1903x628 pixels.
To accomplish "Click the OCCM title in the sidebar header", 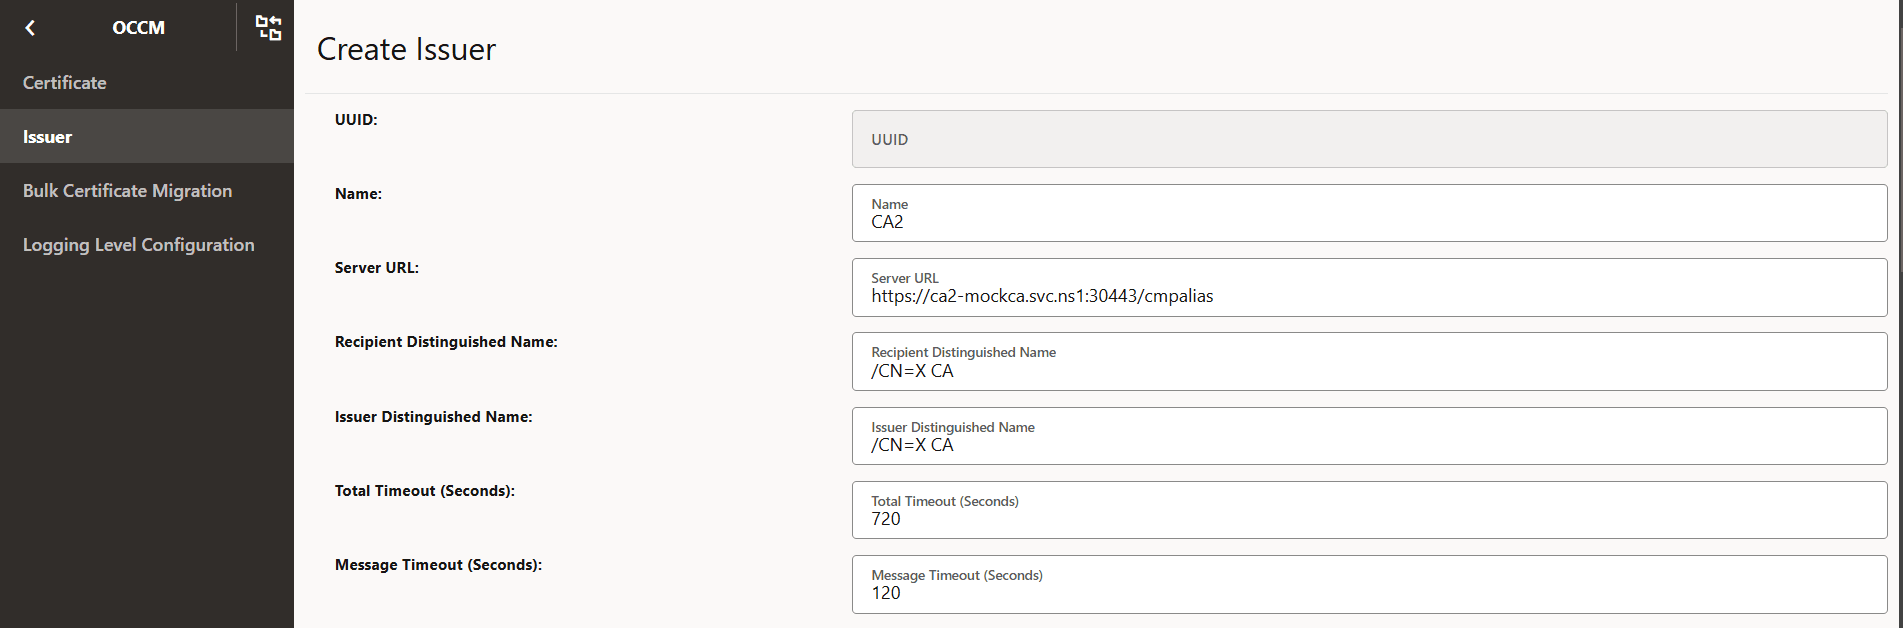I will pyautogui.click(x=137, y=27).
